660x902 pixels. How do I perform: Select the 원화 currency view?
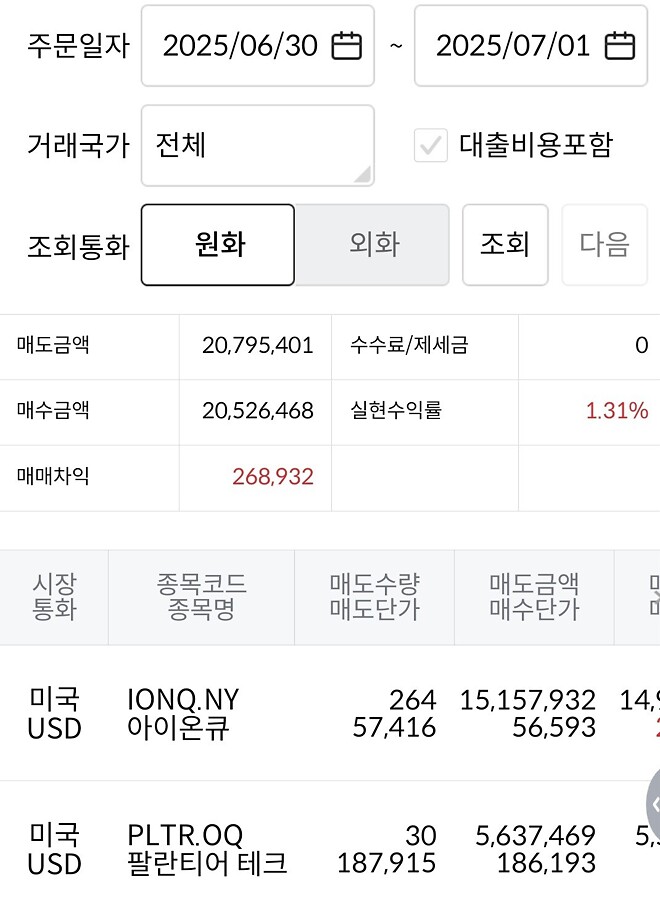pyautogui.click(x=217, y=244)
